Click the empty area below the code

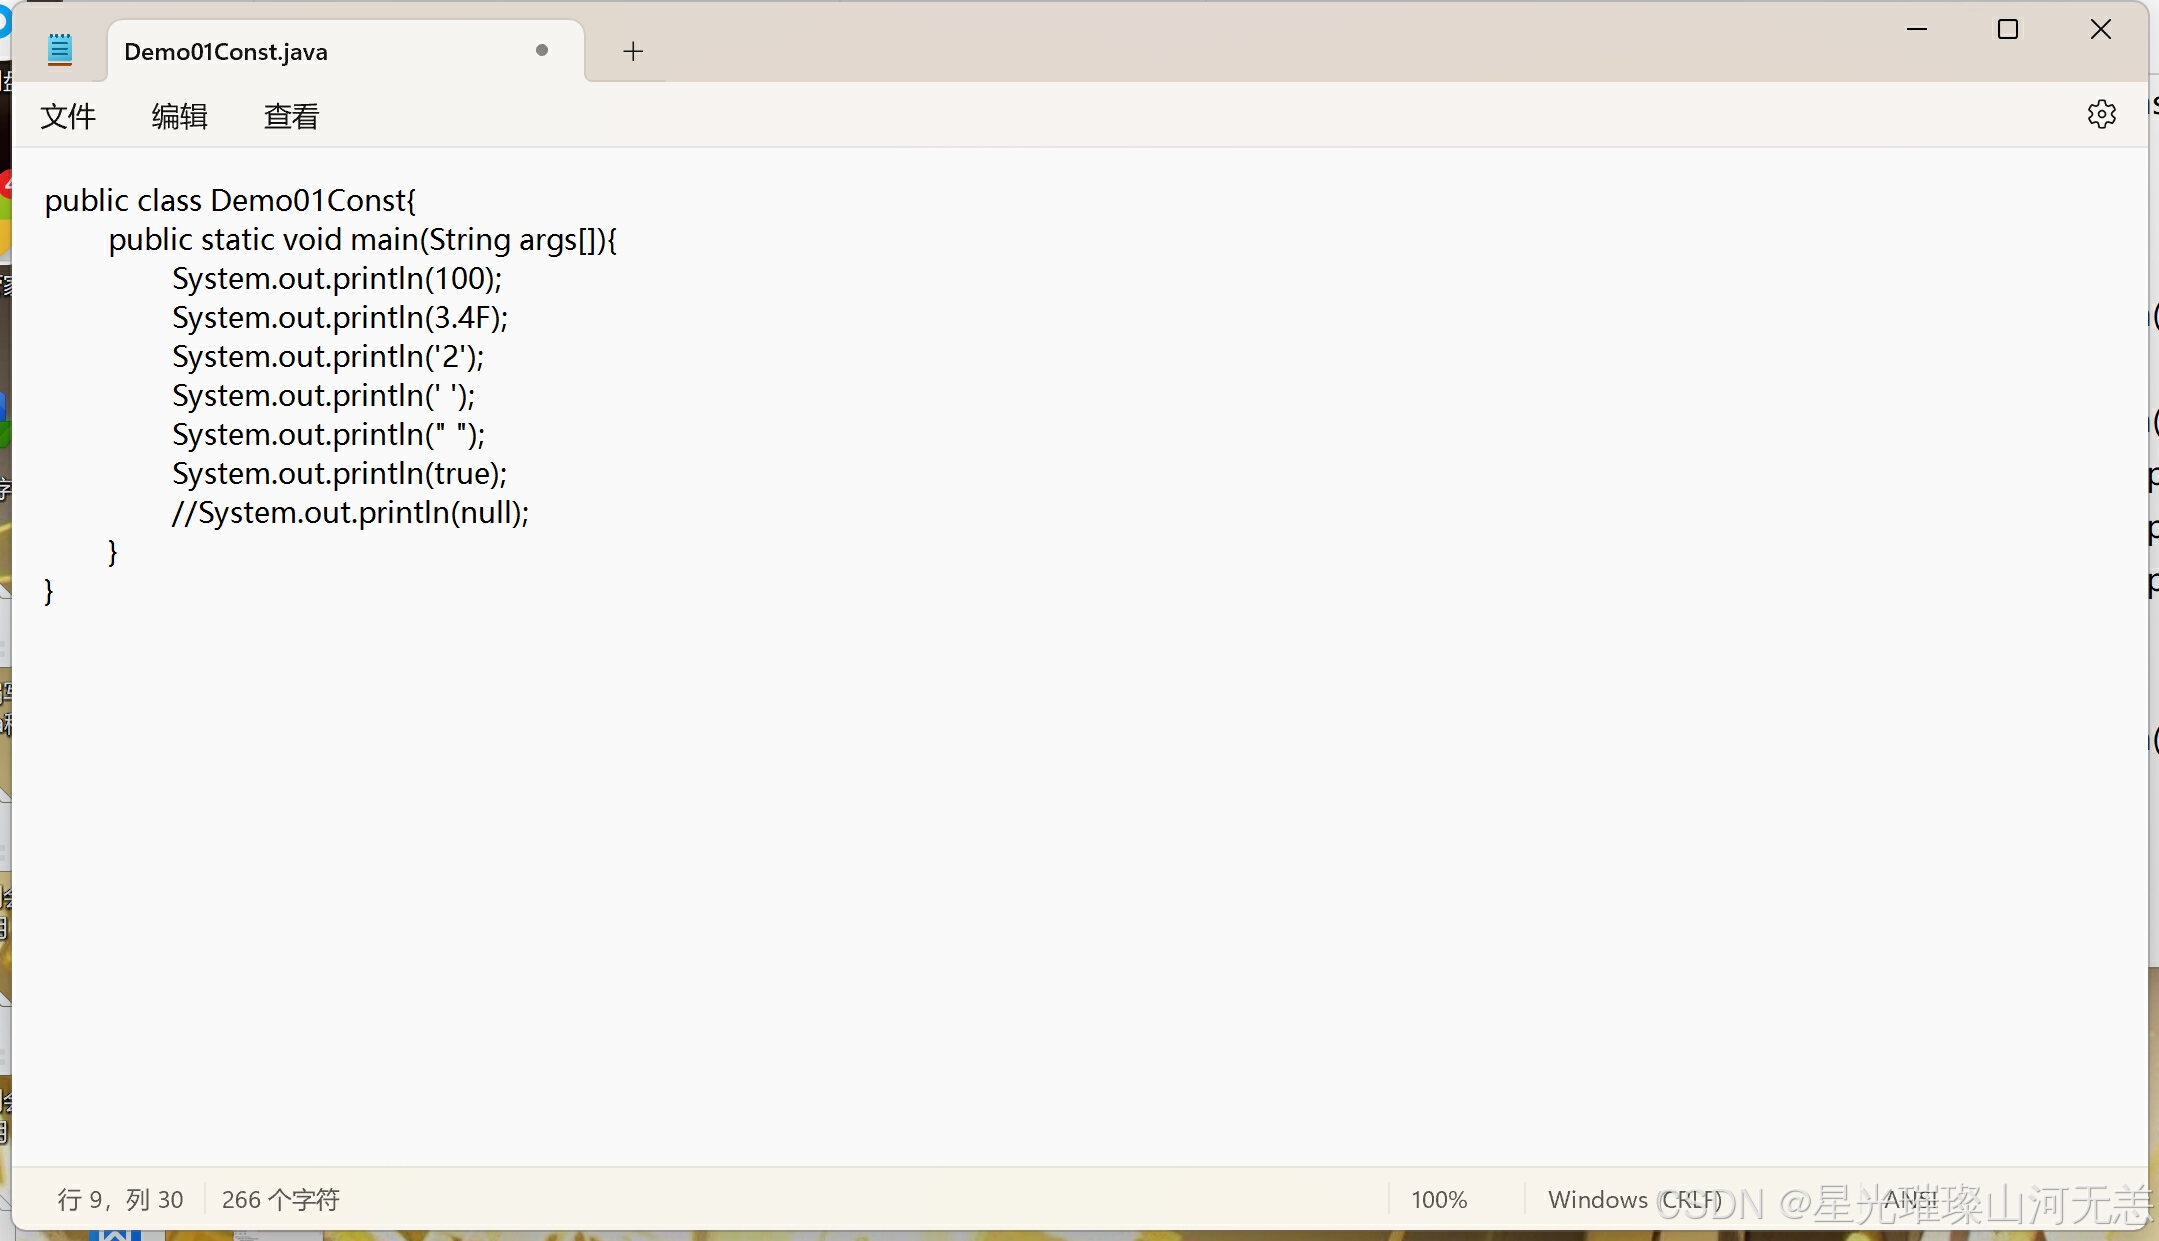coord(1000,850)
